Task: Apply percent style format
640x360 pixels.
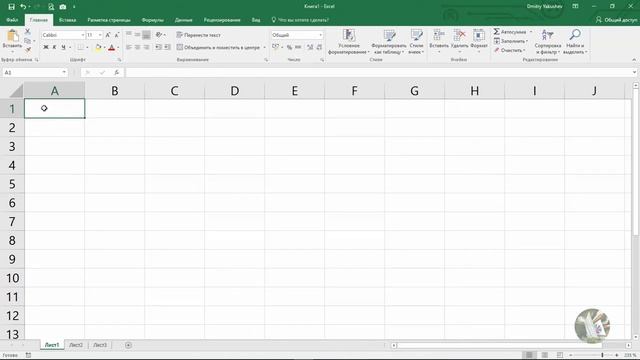Action: (x=289, y=47)
